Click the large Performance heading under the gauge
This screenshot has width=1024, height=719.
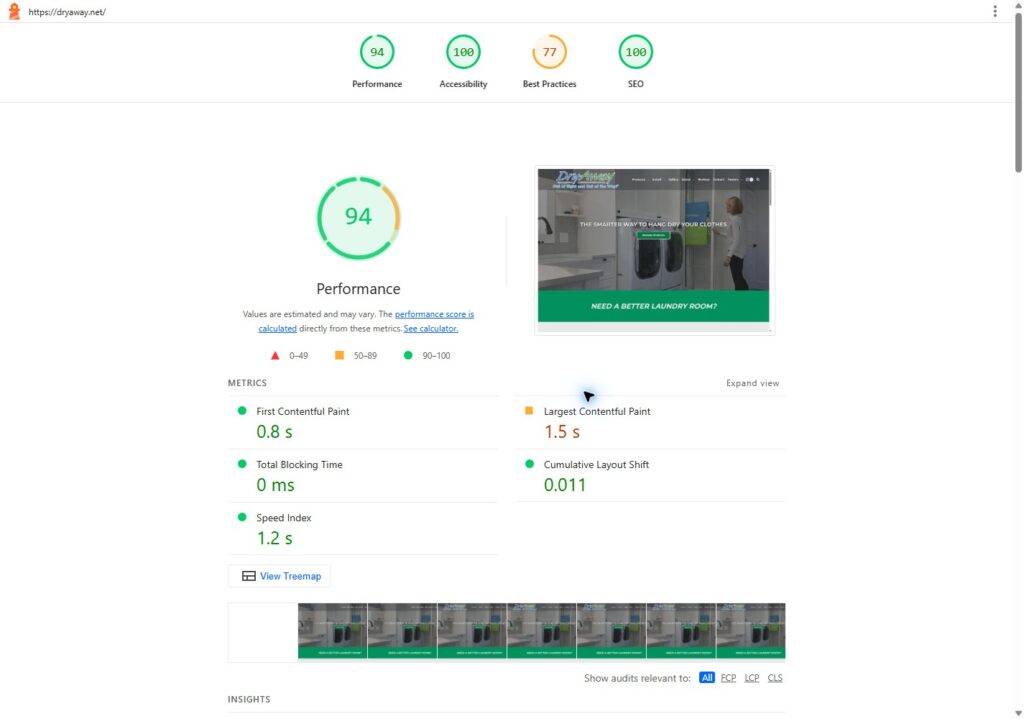tap(359, 289)
